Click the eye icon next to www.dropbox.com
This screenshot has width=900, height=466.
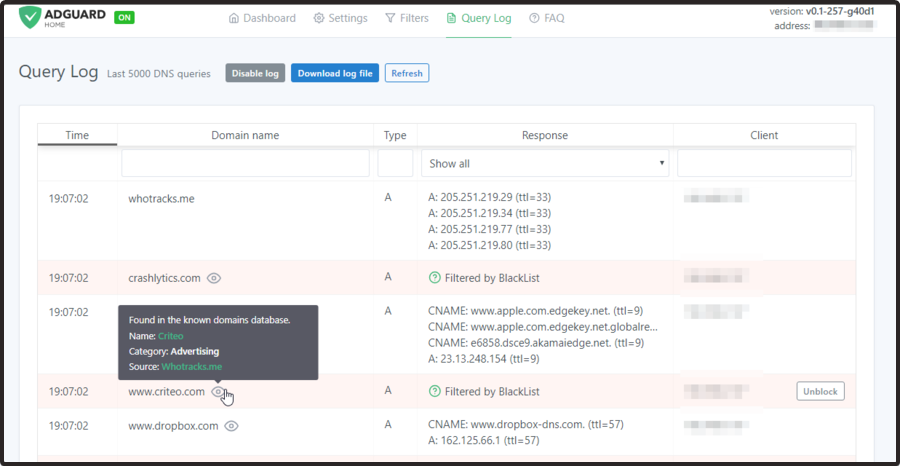coord(231,426)
